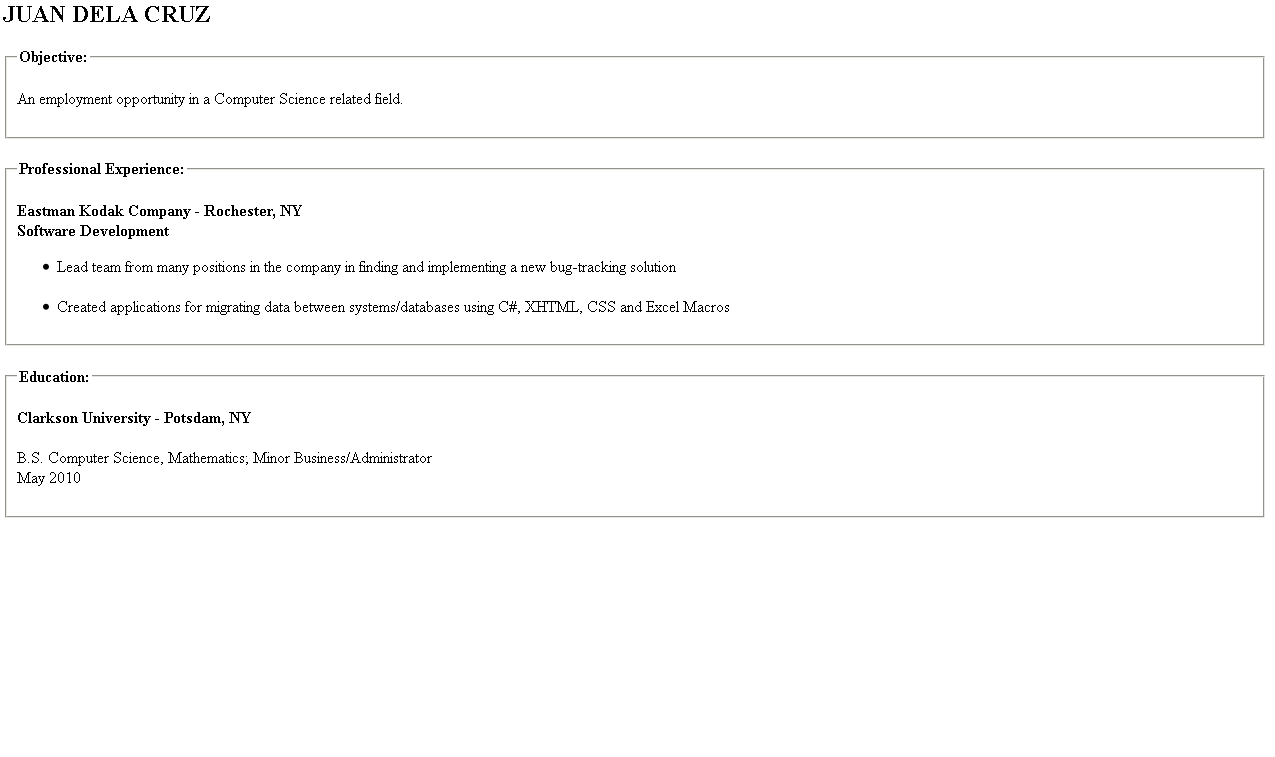Click Clarkson University - Potsdam, NY
The image size is (1275, 757).
click(x=134, y=418)
